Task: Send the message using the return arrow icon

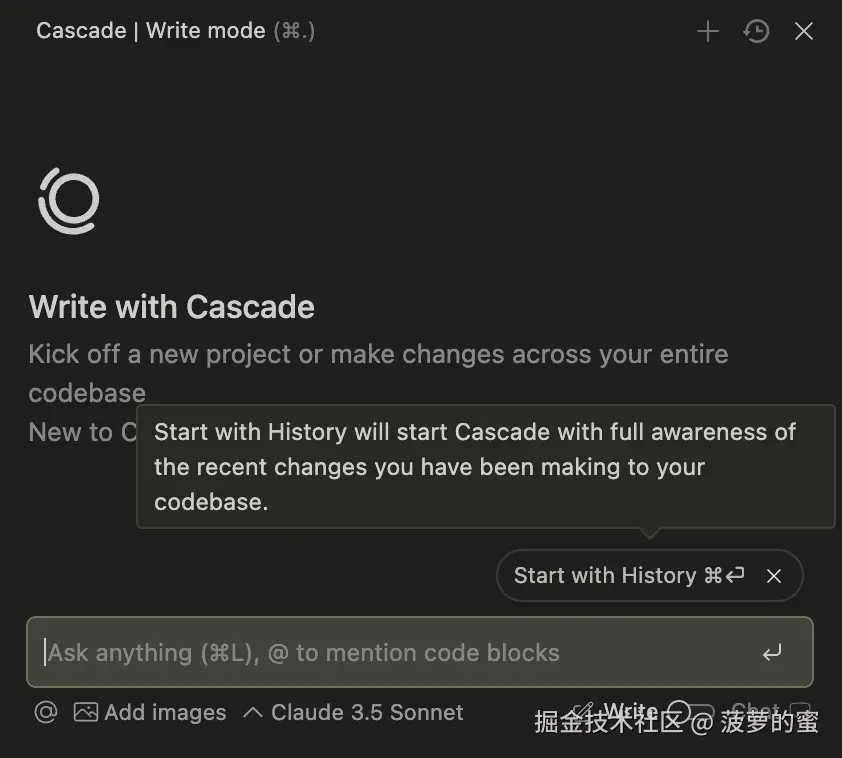Action: tap(772, 652)
